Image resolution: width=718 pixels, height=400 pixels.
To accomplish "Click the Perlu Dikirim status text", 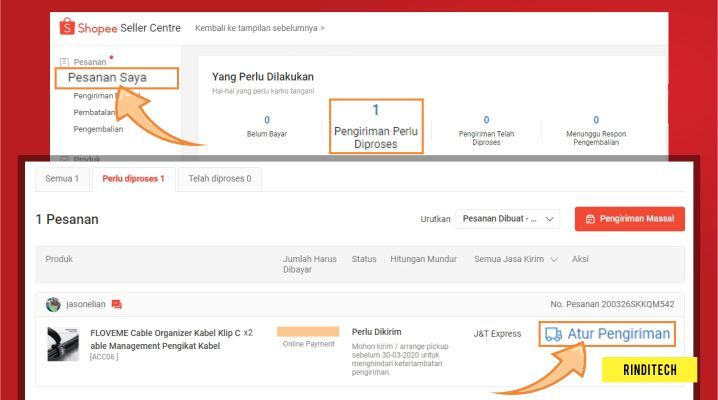I will pos(376,332).
